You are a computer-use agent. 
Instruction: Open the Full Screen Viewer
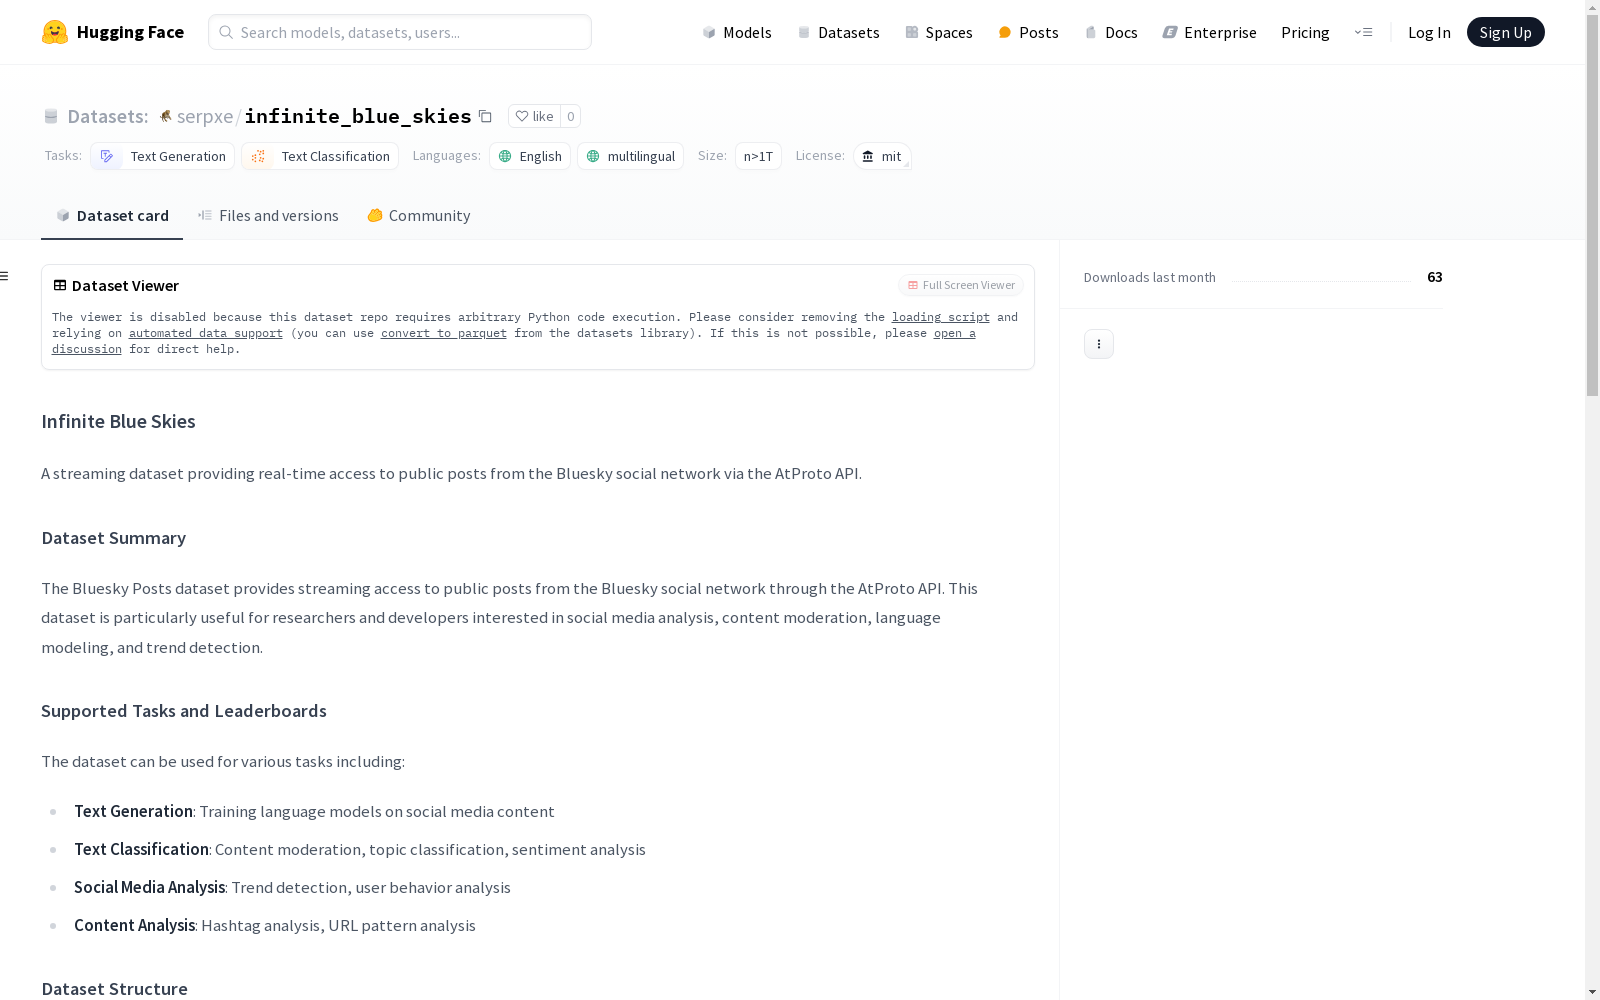[961, 285]
